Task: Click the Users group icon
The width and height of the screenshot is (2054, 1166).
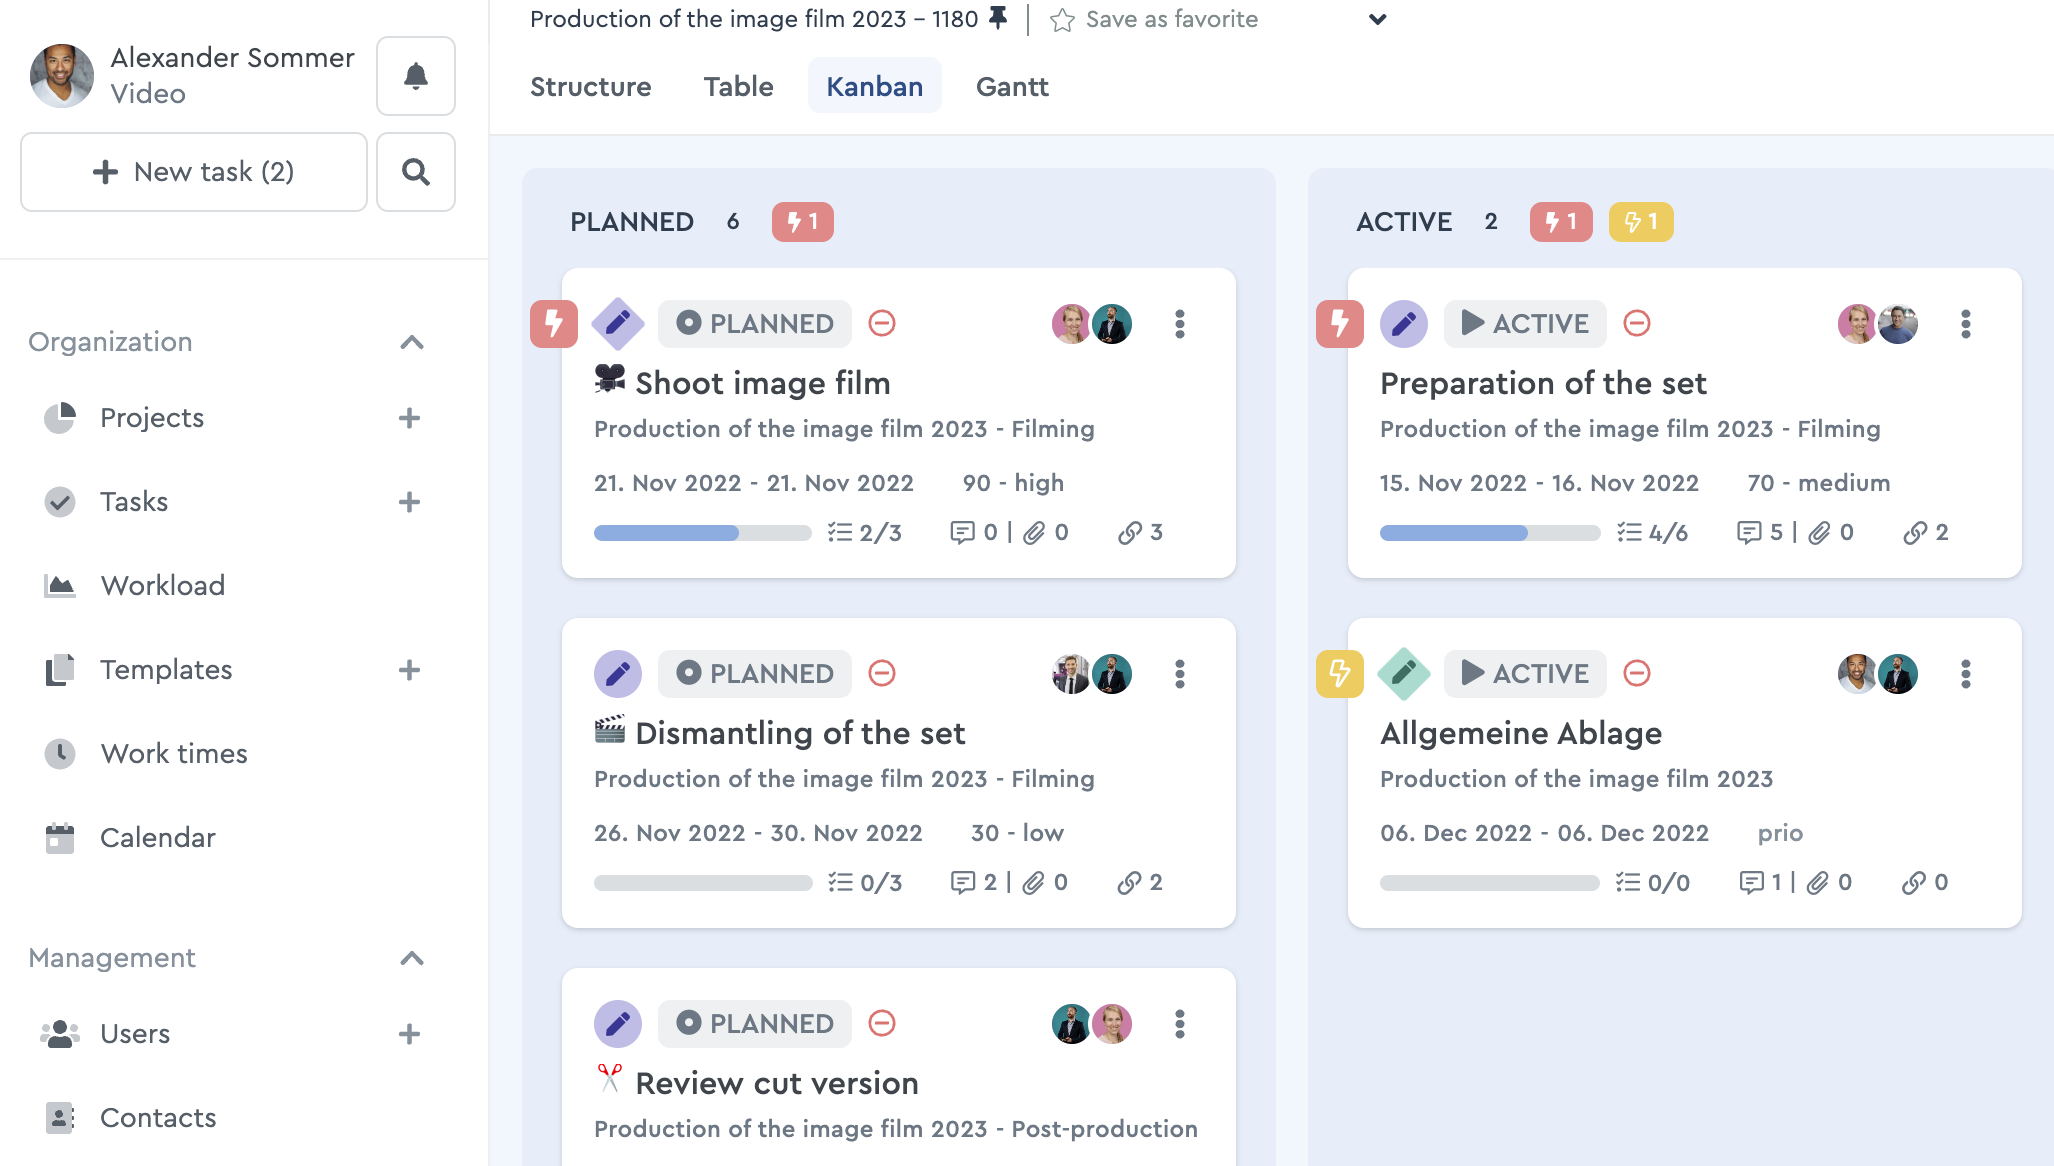Action: (60, 1034)
